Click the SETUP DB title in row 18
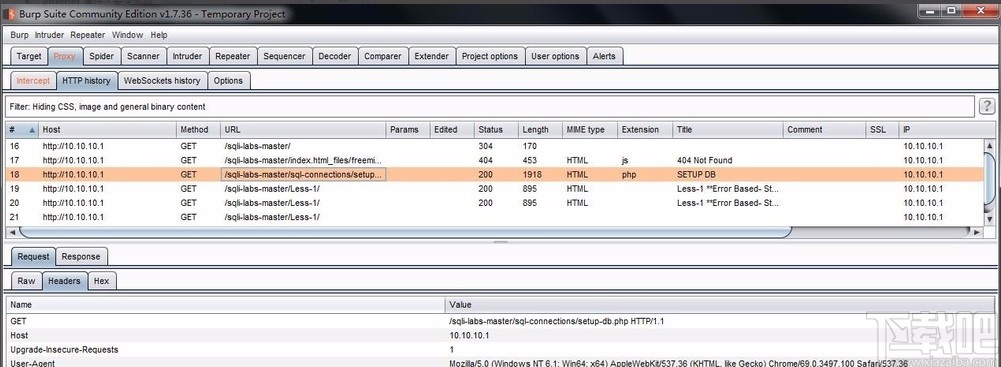This screenshot has width=1001, height=367. 696,174
